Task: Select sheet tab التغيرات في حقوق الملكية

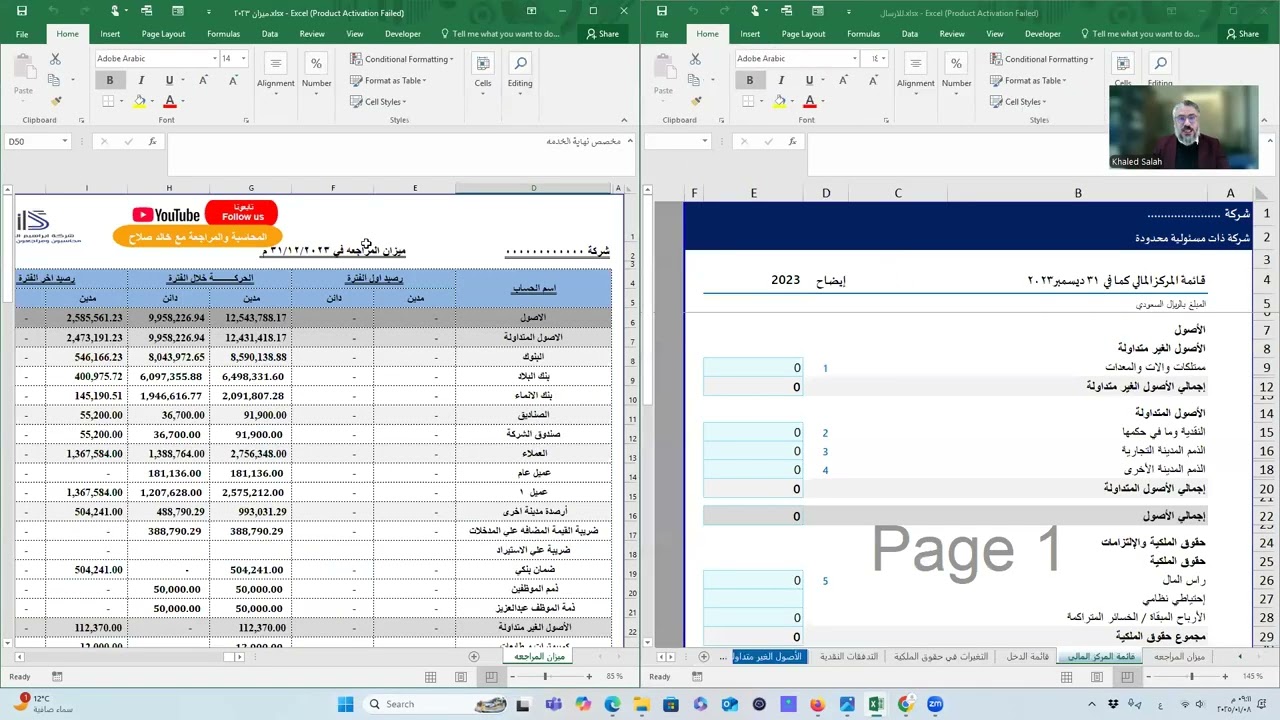Action: click(x=941, y=657)
